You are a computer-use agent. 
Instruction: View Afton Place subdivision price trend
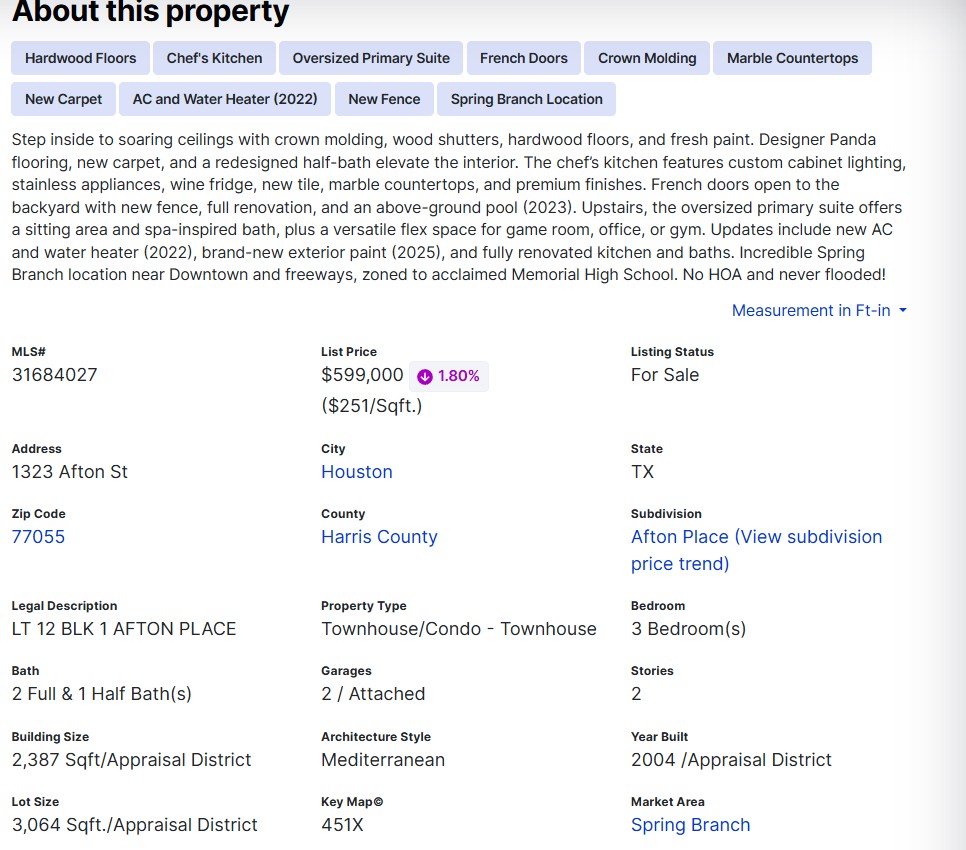756,550
